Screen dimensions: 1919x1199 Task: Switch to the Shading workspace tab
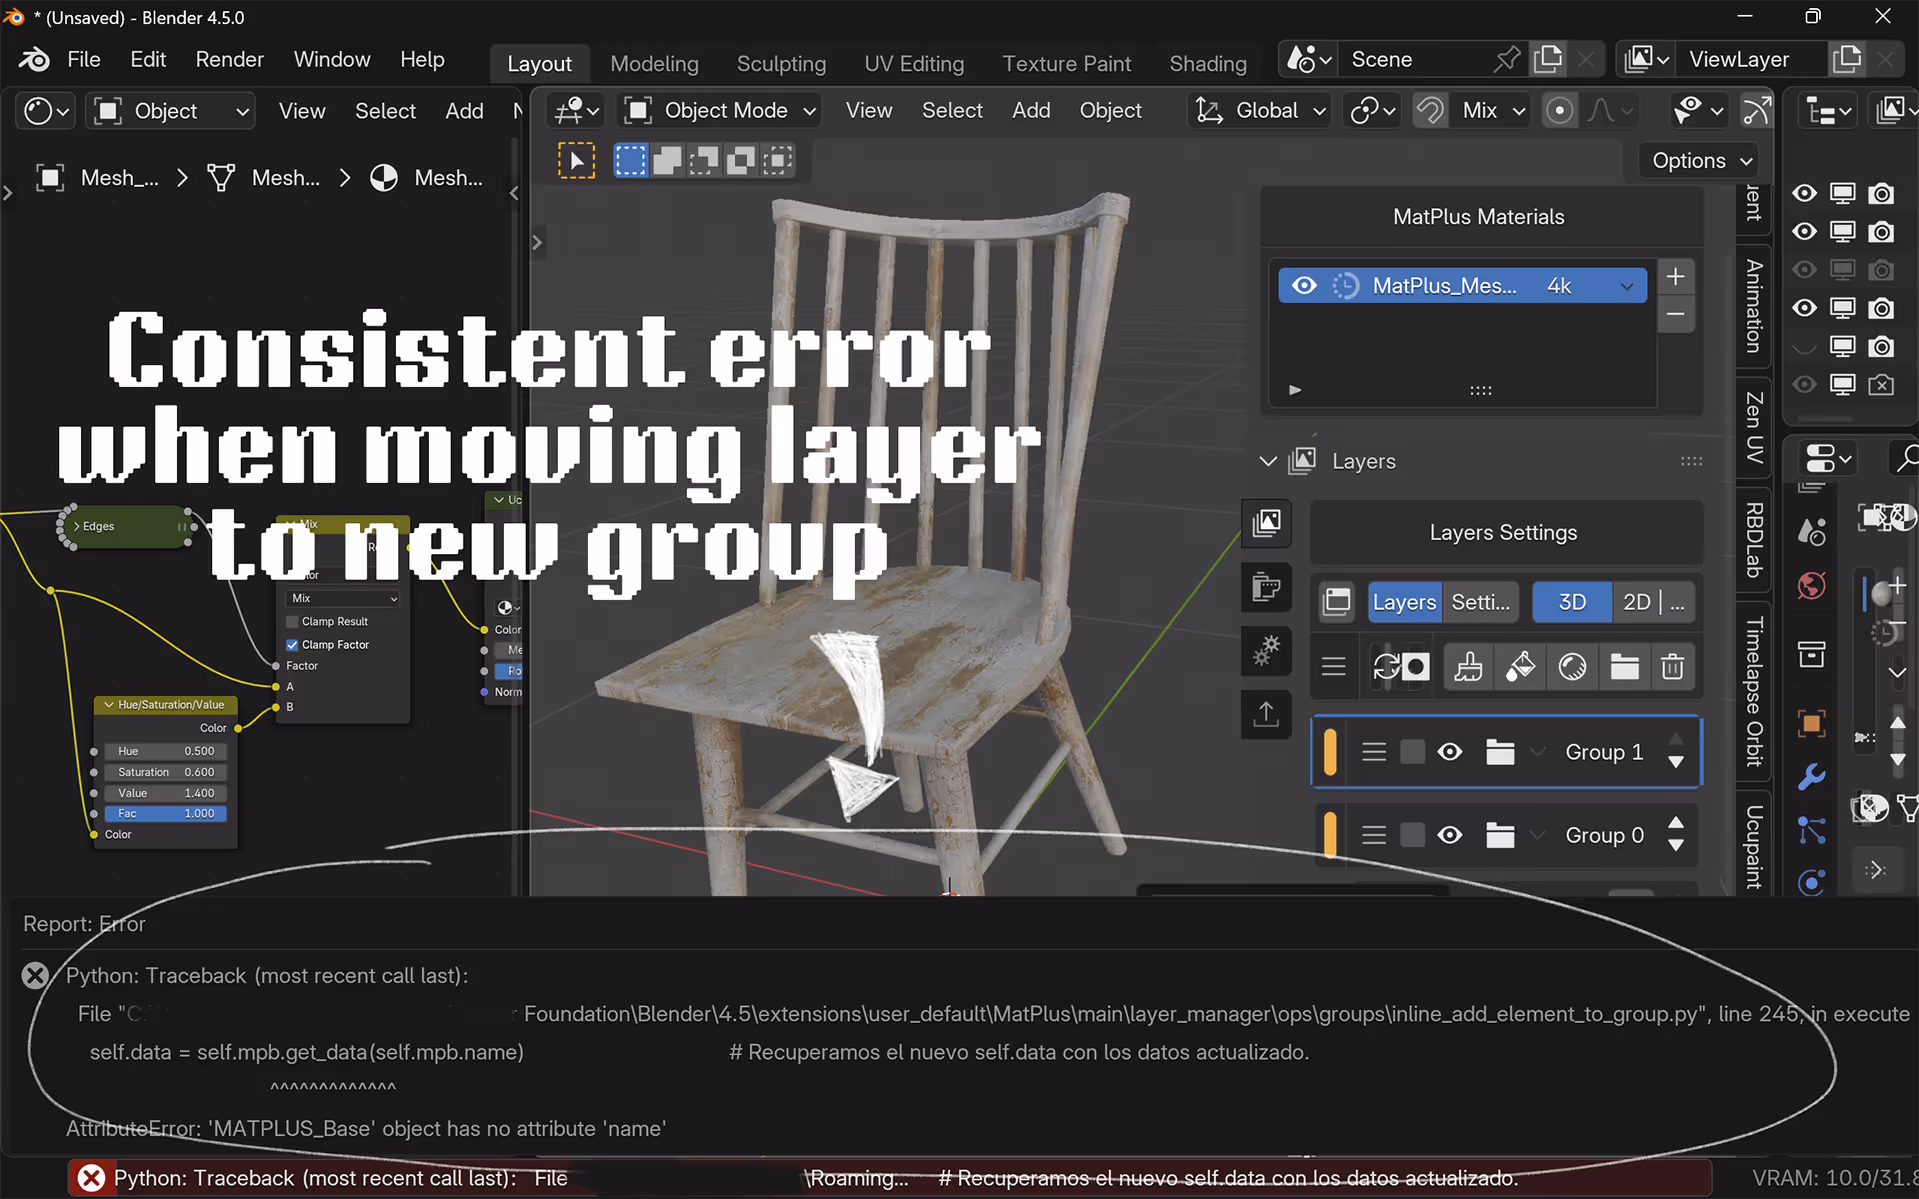coord(1207,64)
